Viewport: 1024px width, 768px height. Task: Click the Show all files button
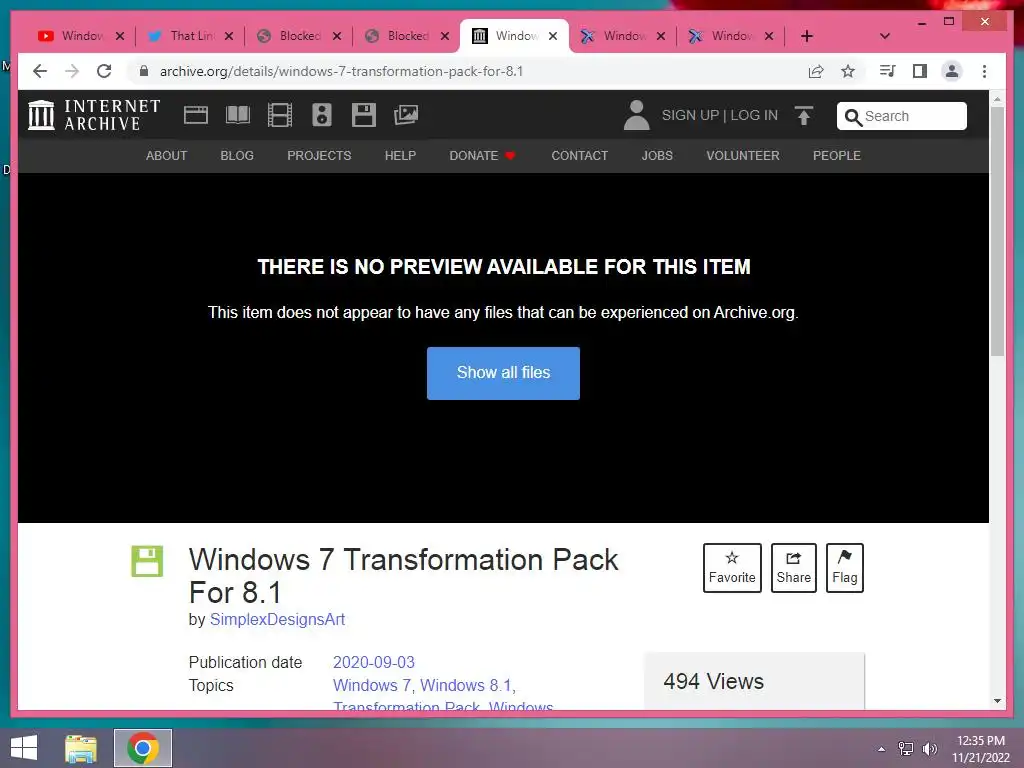503,373
